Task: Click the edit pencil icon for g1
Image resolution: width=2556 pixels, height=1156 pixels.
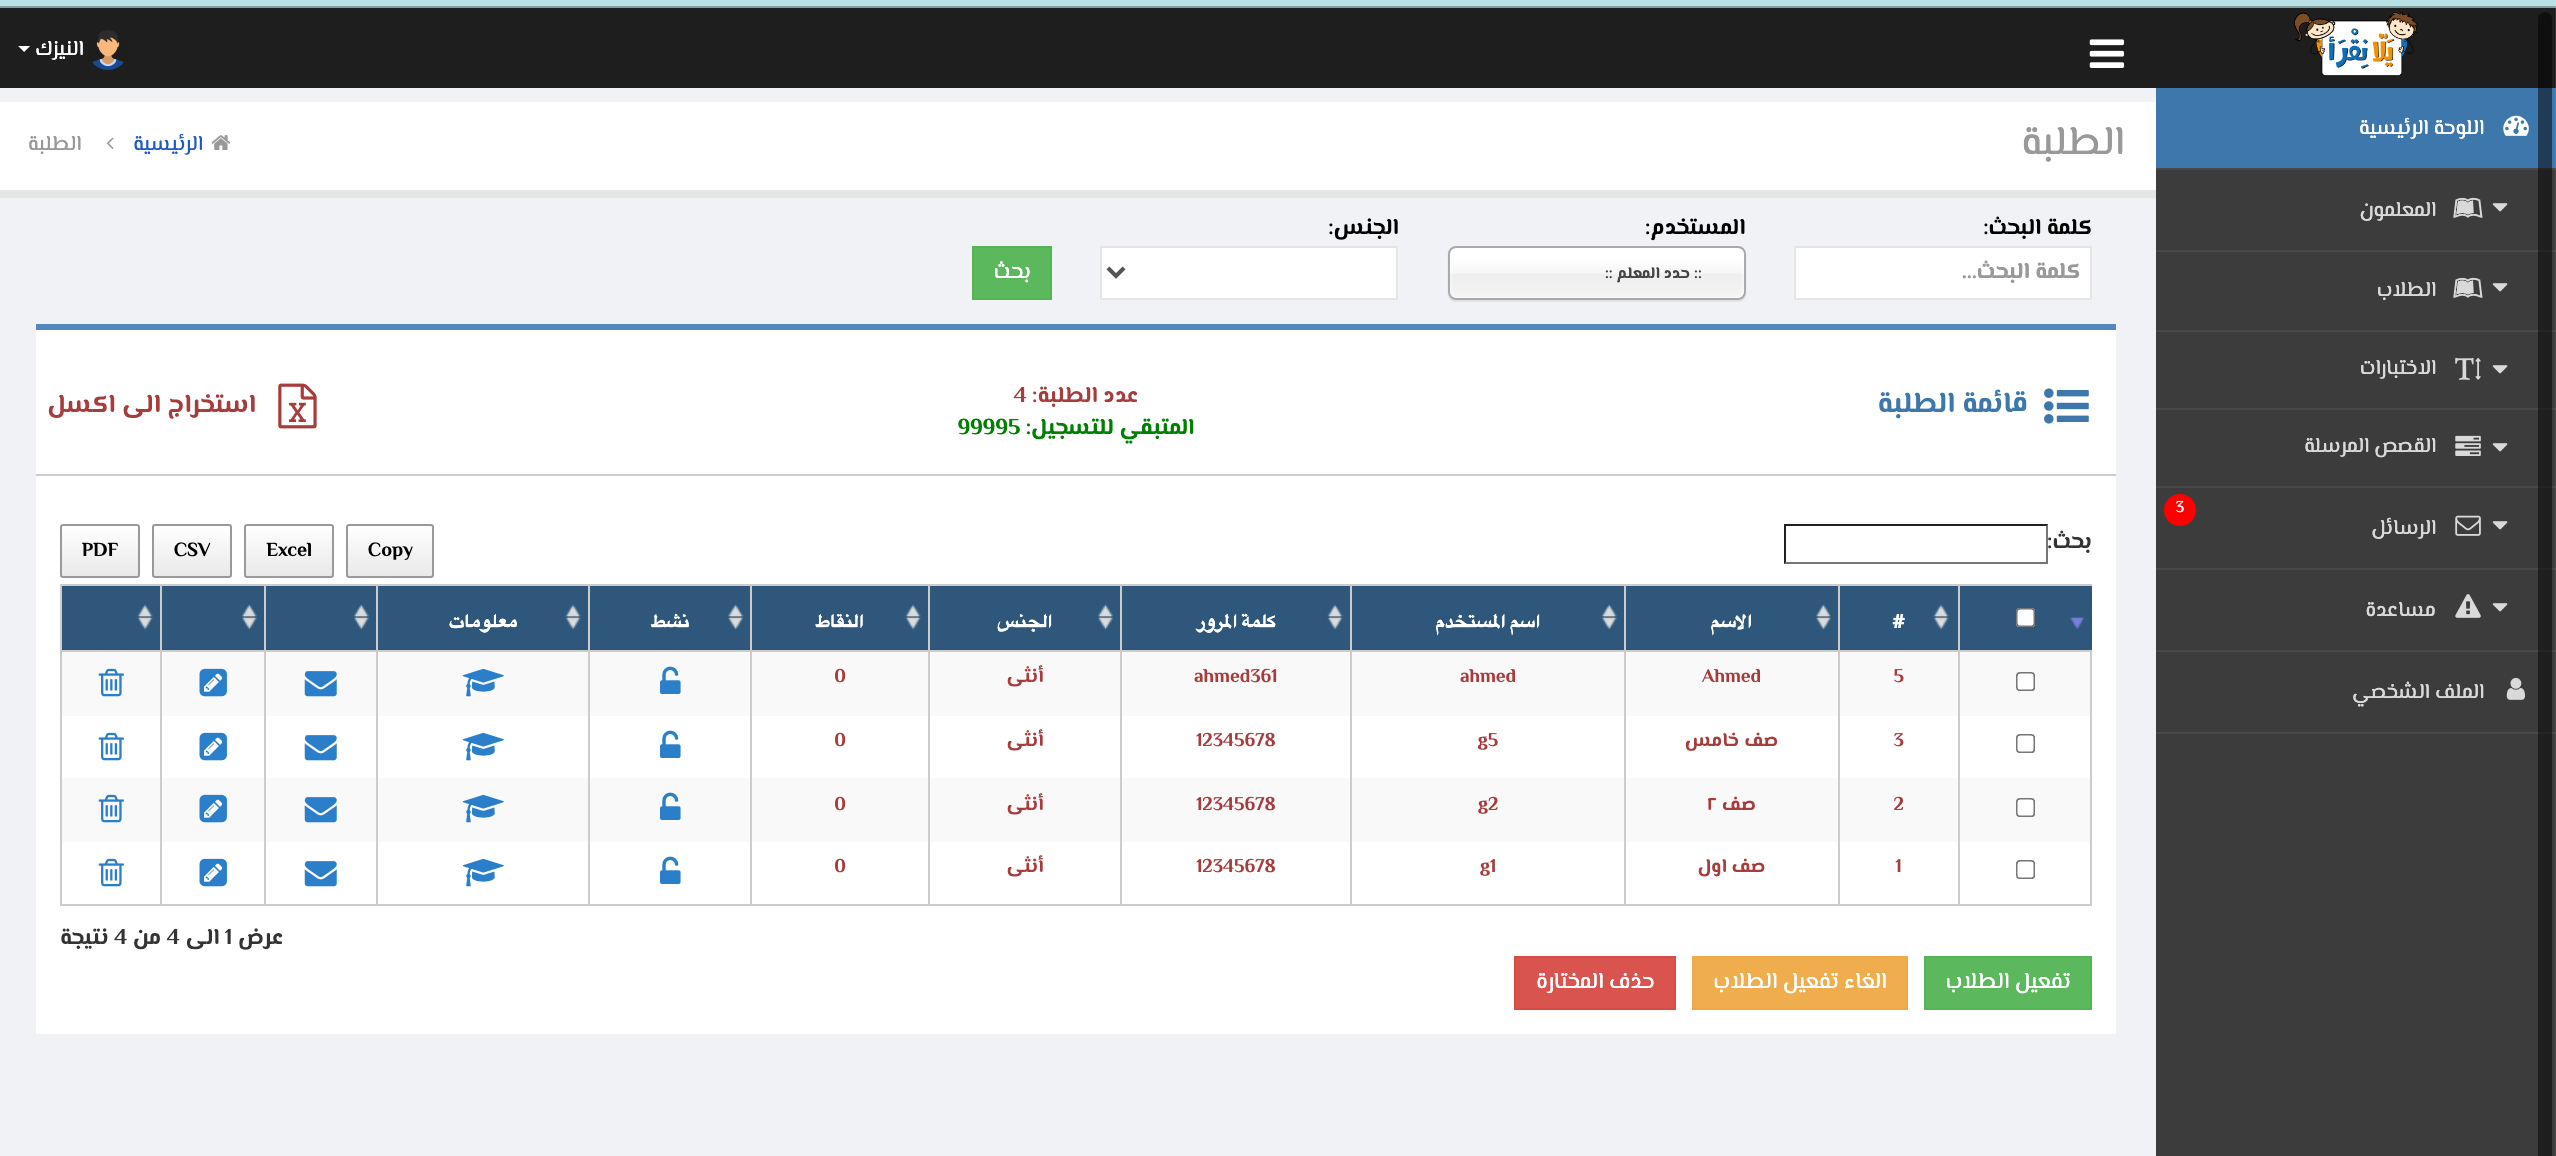Action: click(x=213, y=873)
